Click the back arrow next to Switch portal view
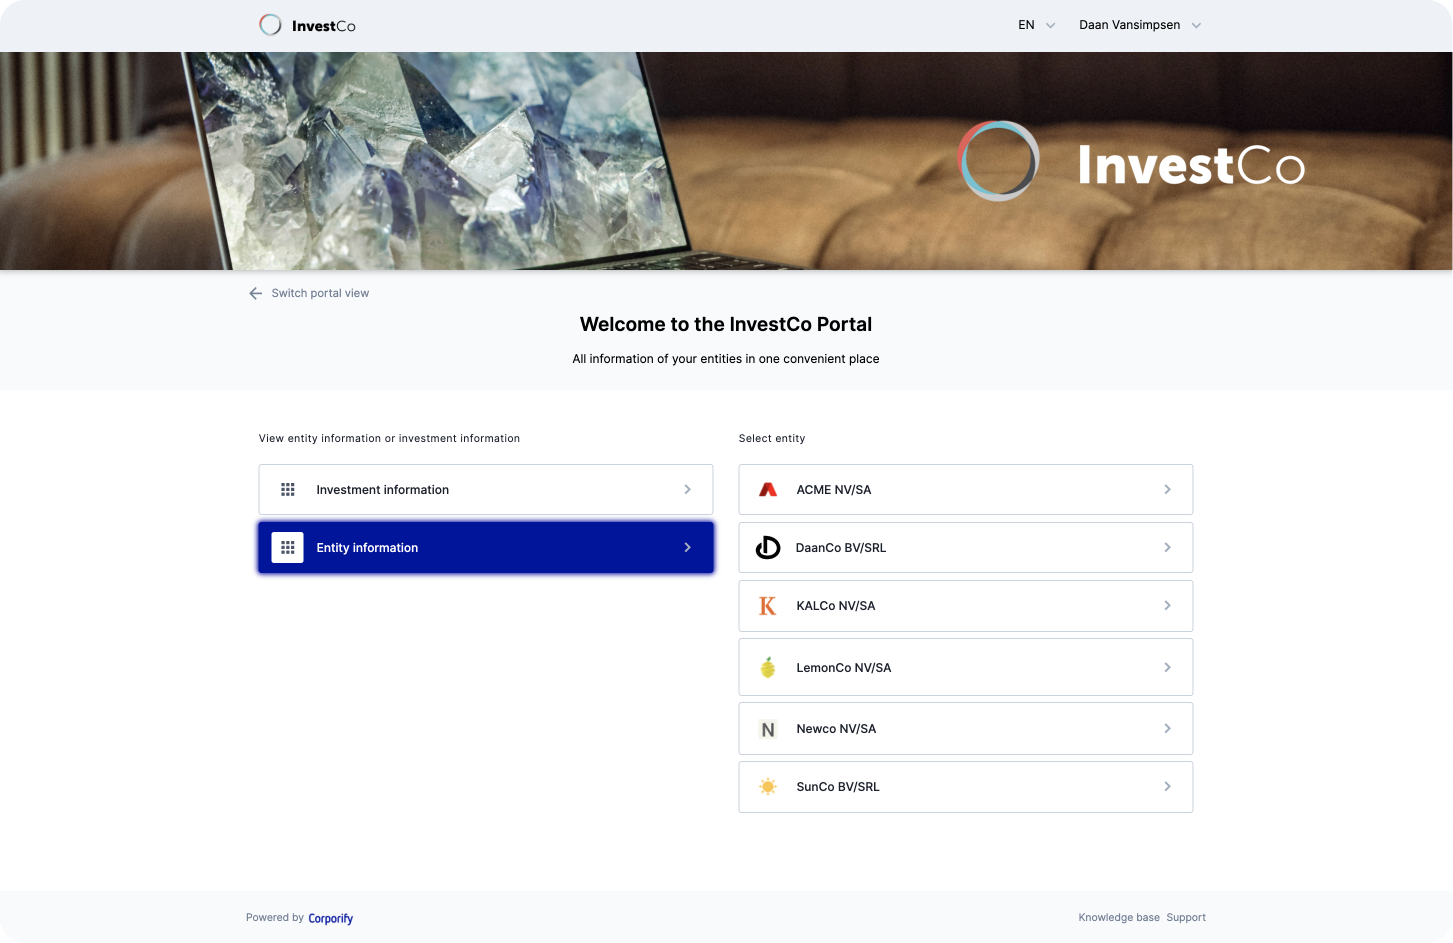This screenshot has height=943, width=1453. tap(255, 293)
